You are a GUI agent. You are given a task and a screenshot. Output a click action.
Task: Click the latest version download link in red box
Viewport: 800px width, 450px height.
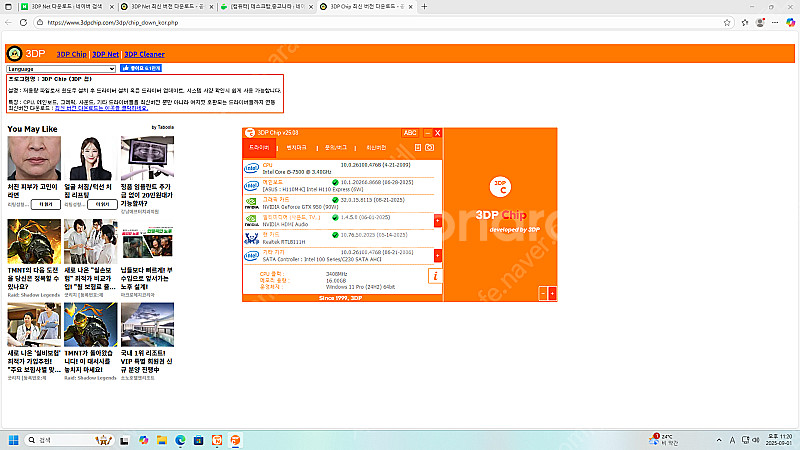point(102,108)
